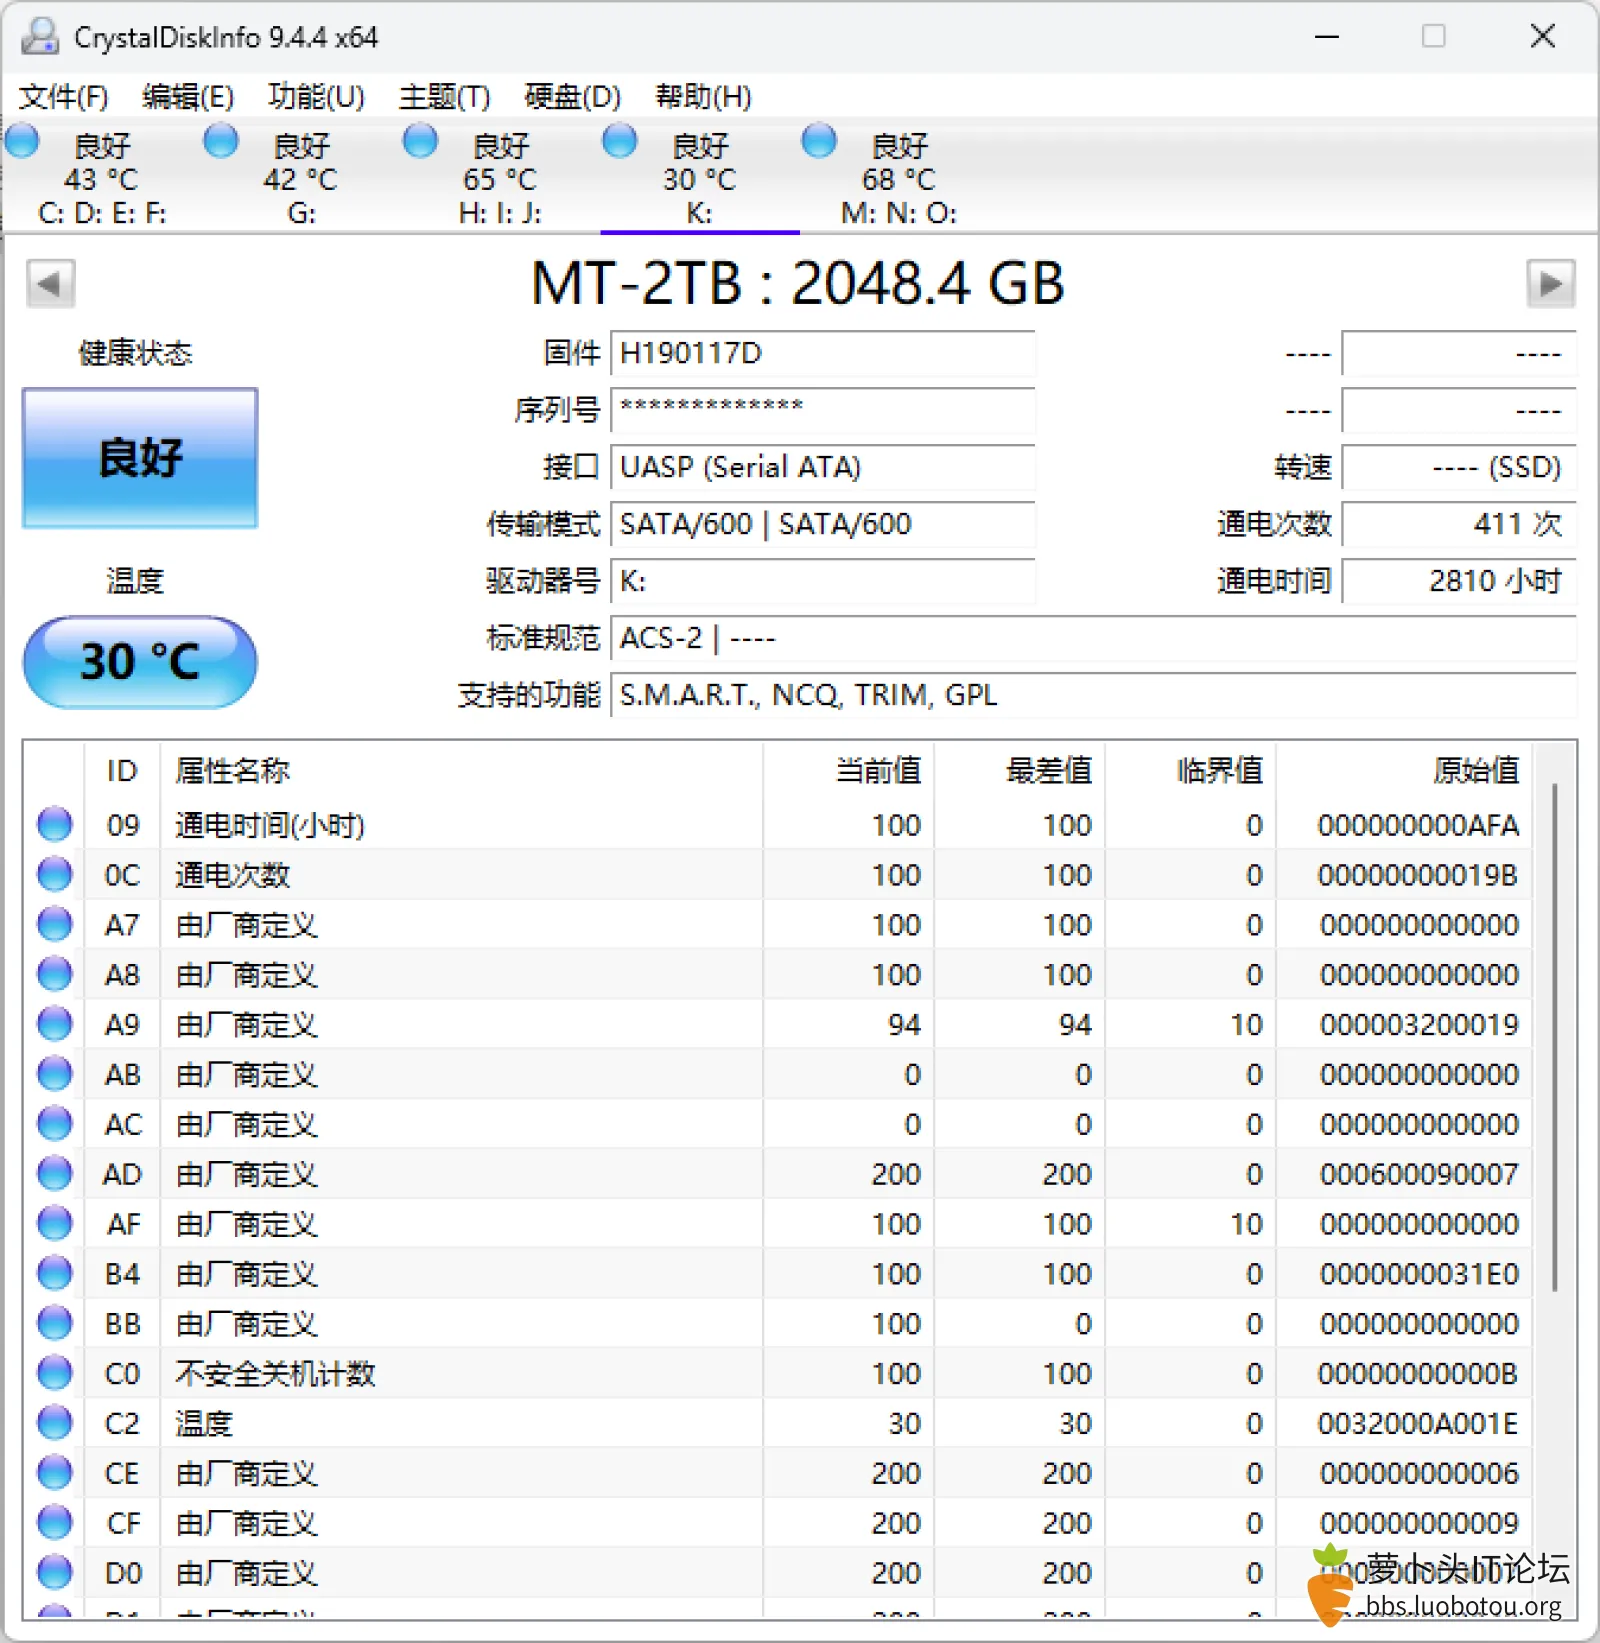Click status orb of attribute C0 row
This screenshot has height=1643, width=1600.
click(55, 1373)
